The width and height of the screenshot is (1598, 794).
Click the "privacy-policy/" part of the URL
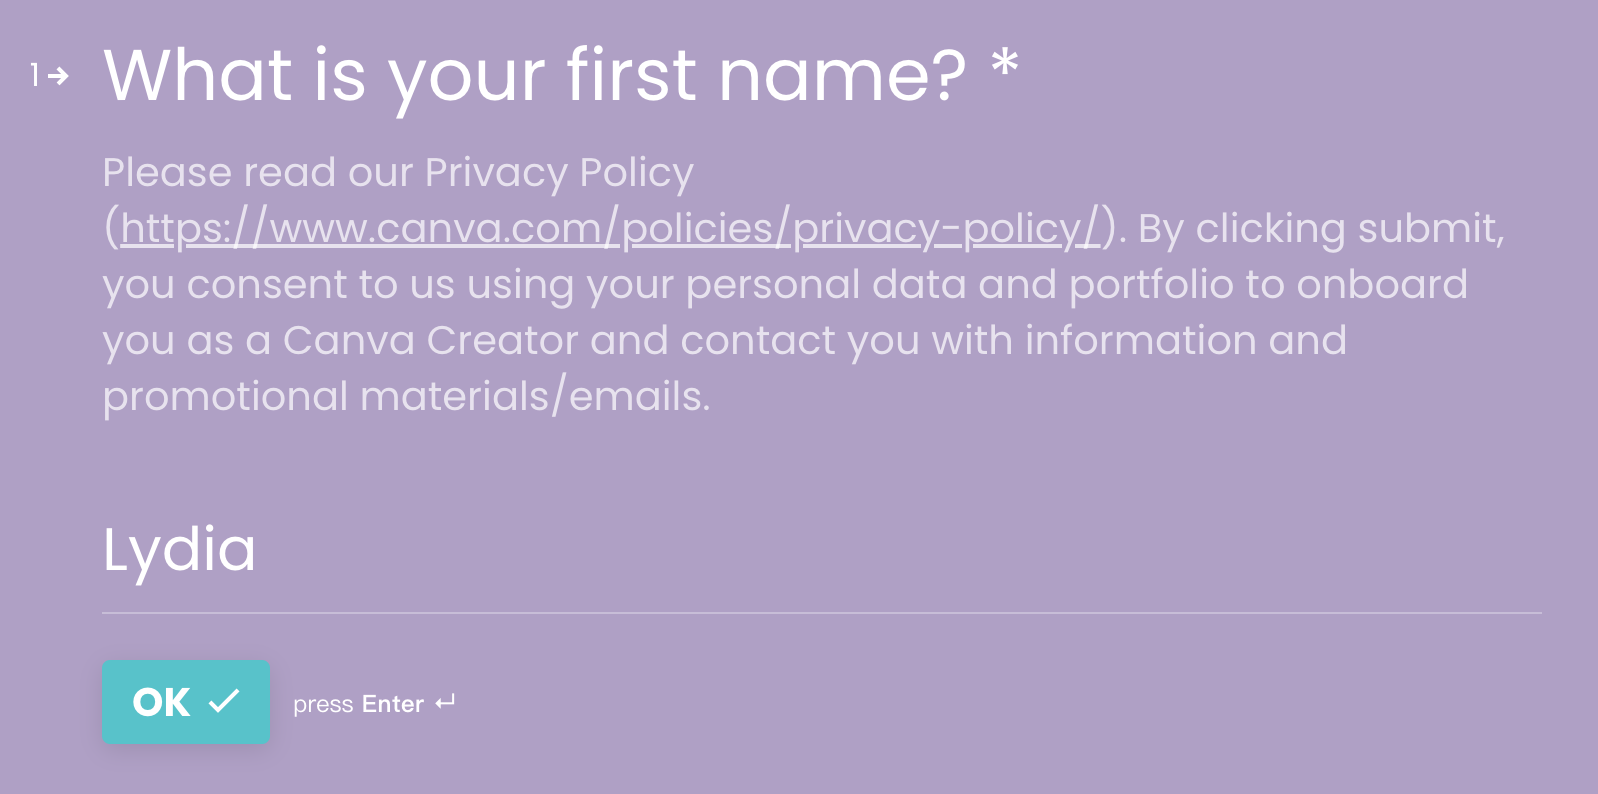pos(946,229)
